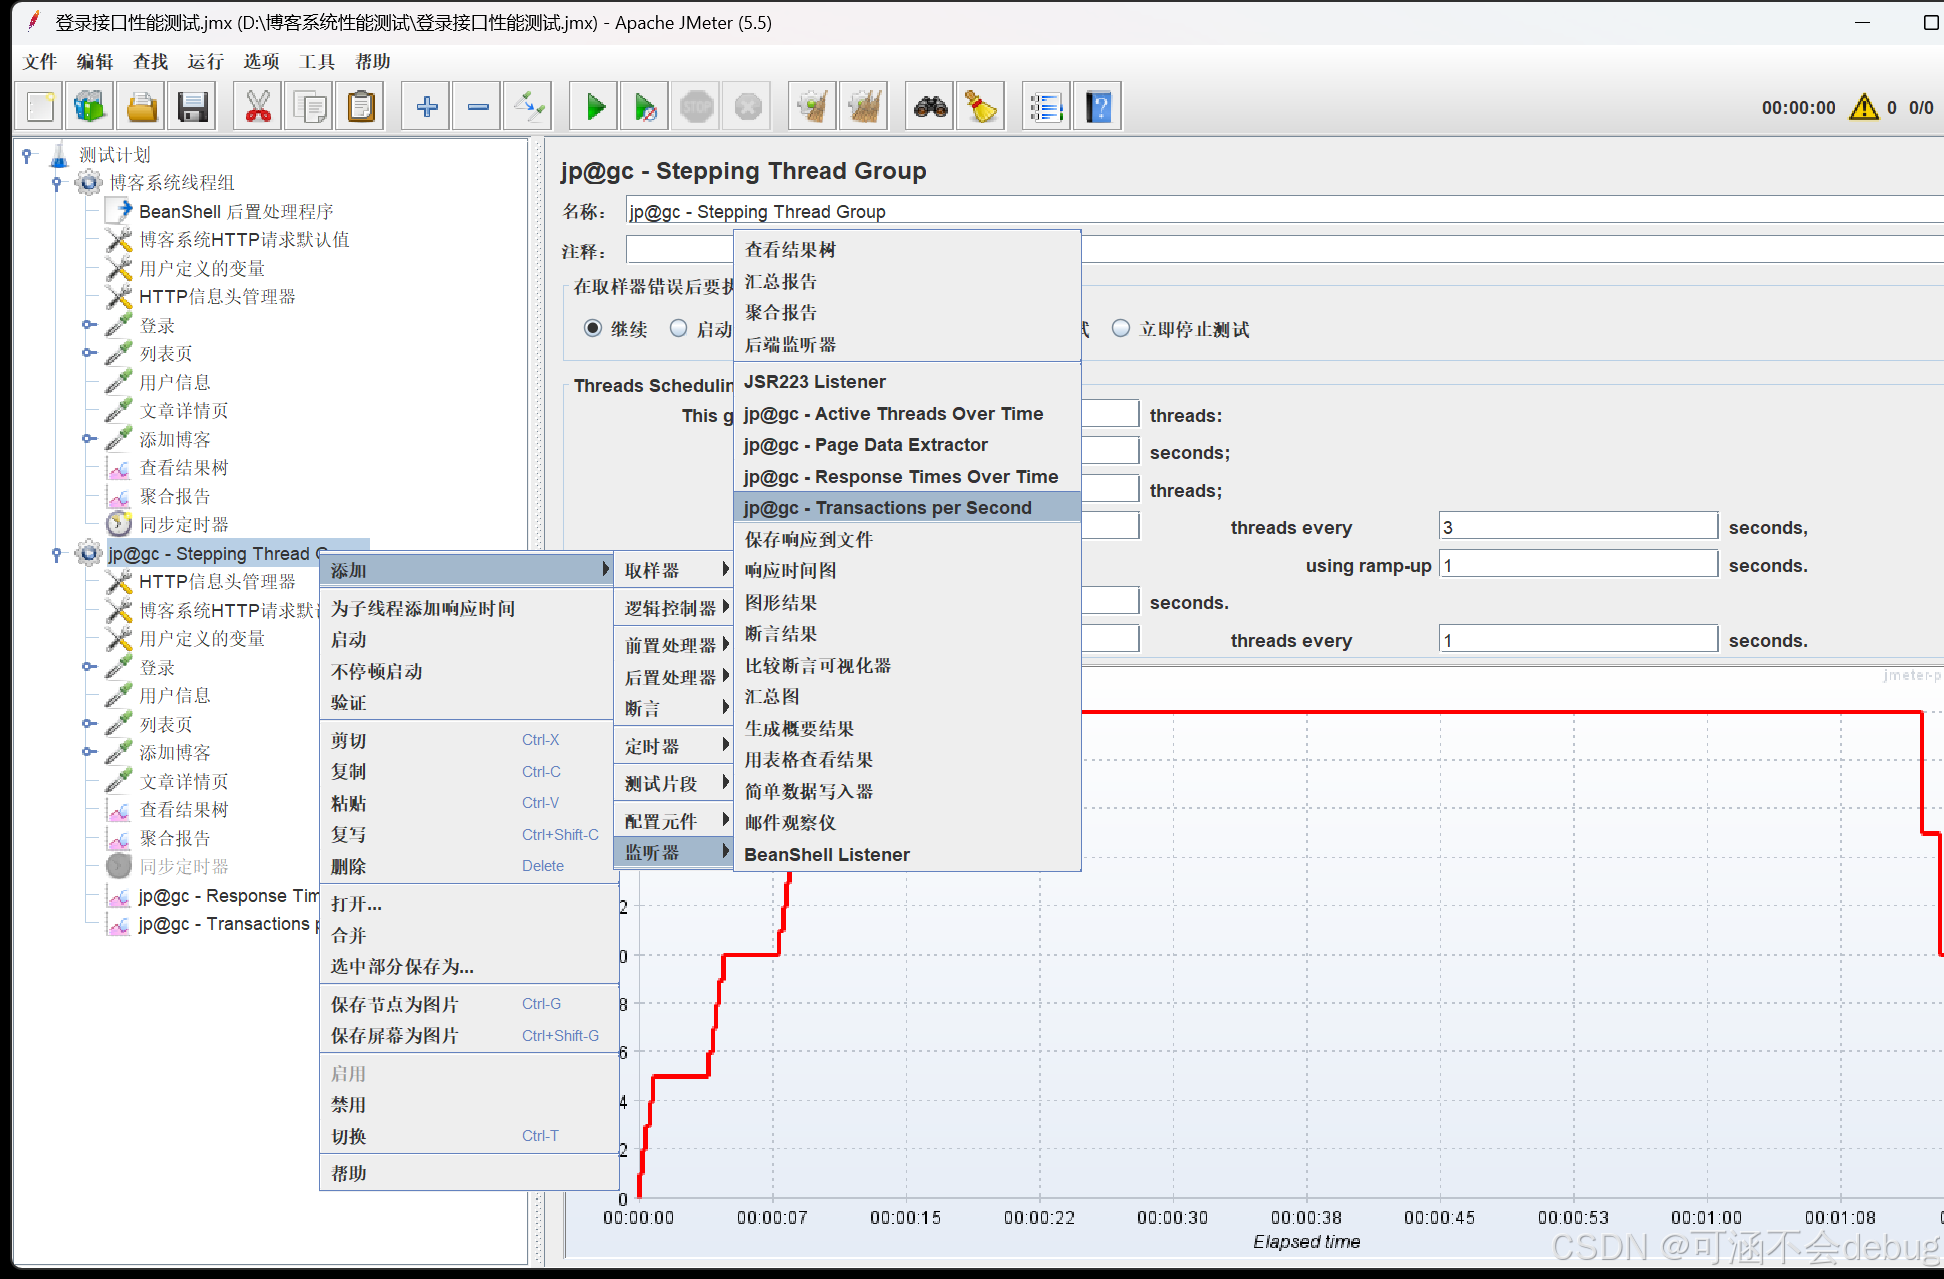Viewport: 1944px width, 1279px height.
Task: Click 保存节点为图片 context menu entry
Action: pyautogui.click(x=395, y=1004)
